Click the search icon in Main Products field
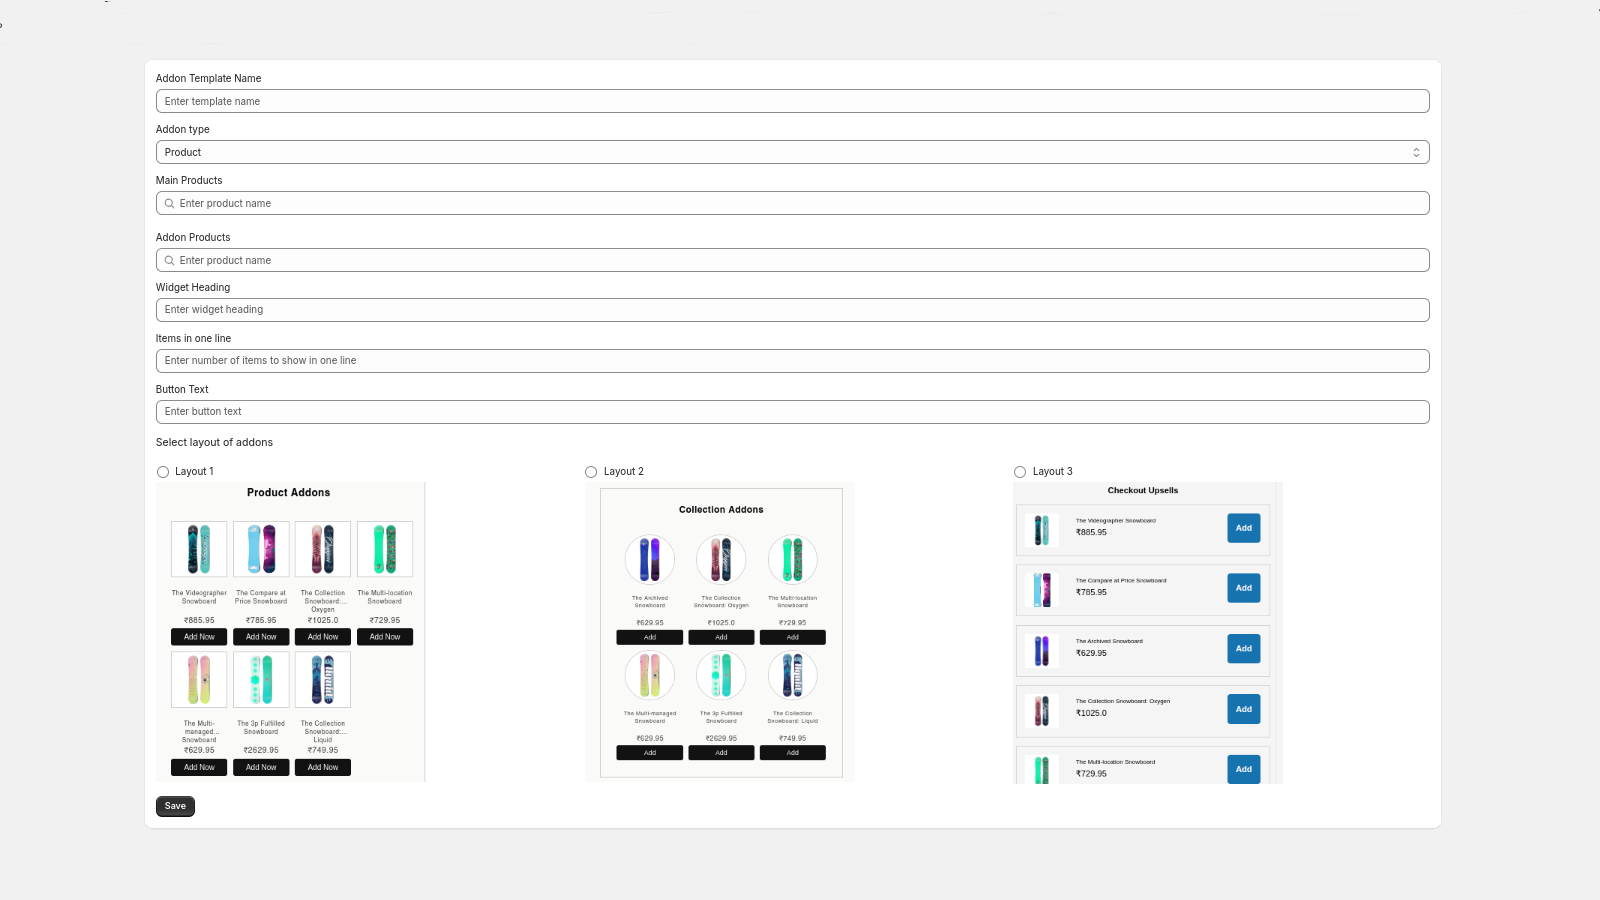The image size is (1600, 900). tap(169, 203)
